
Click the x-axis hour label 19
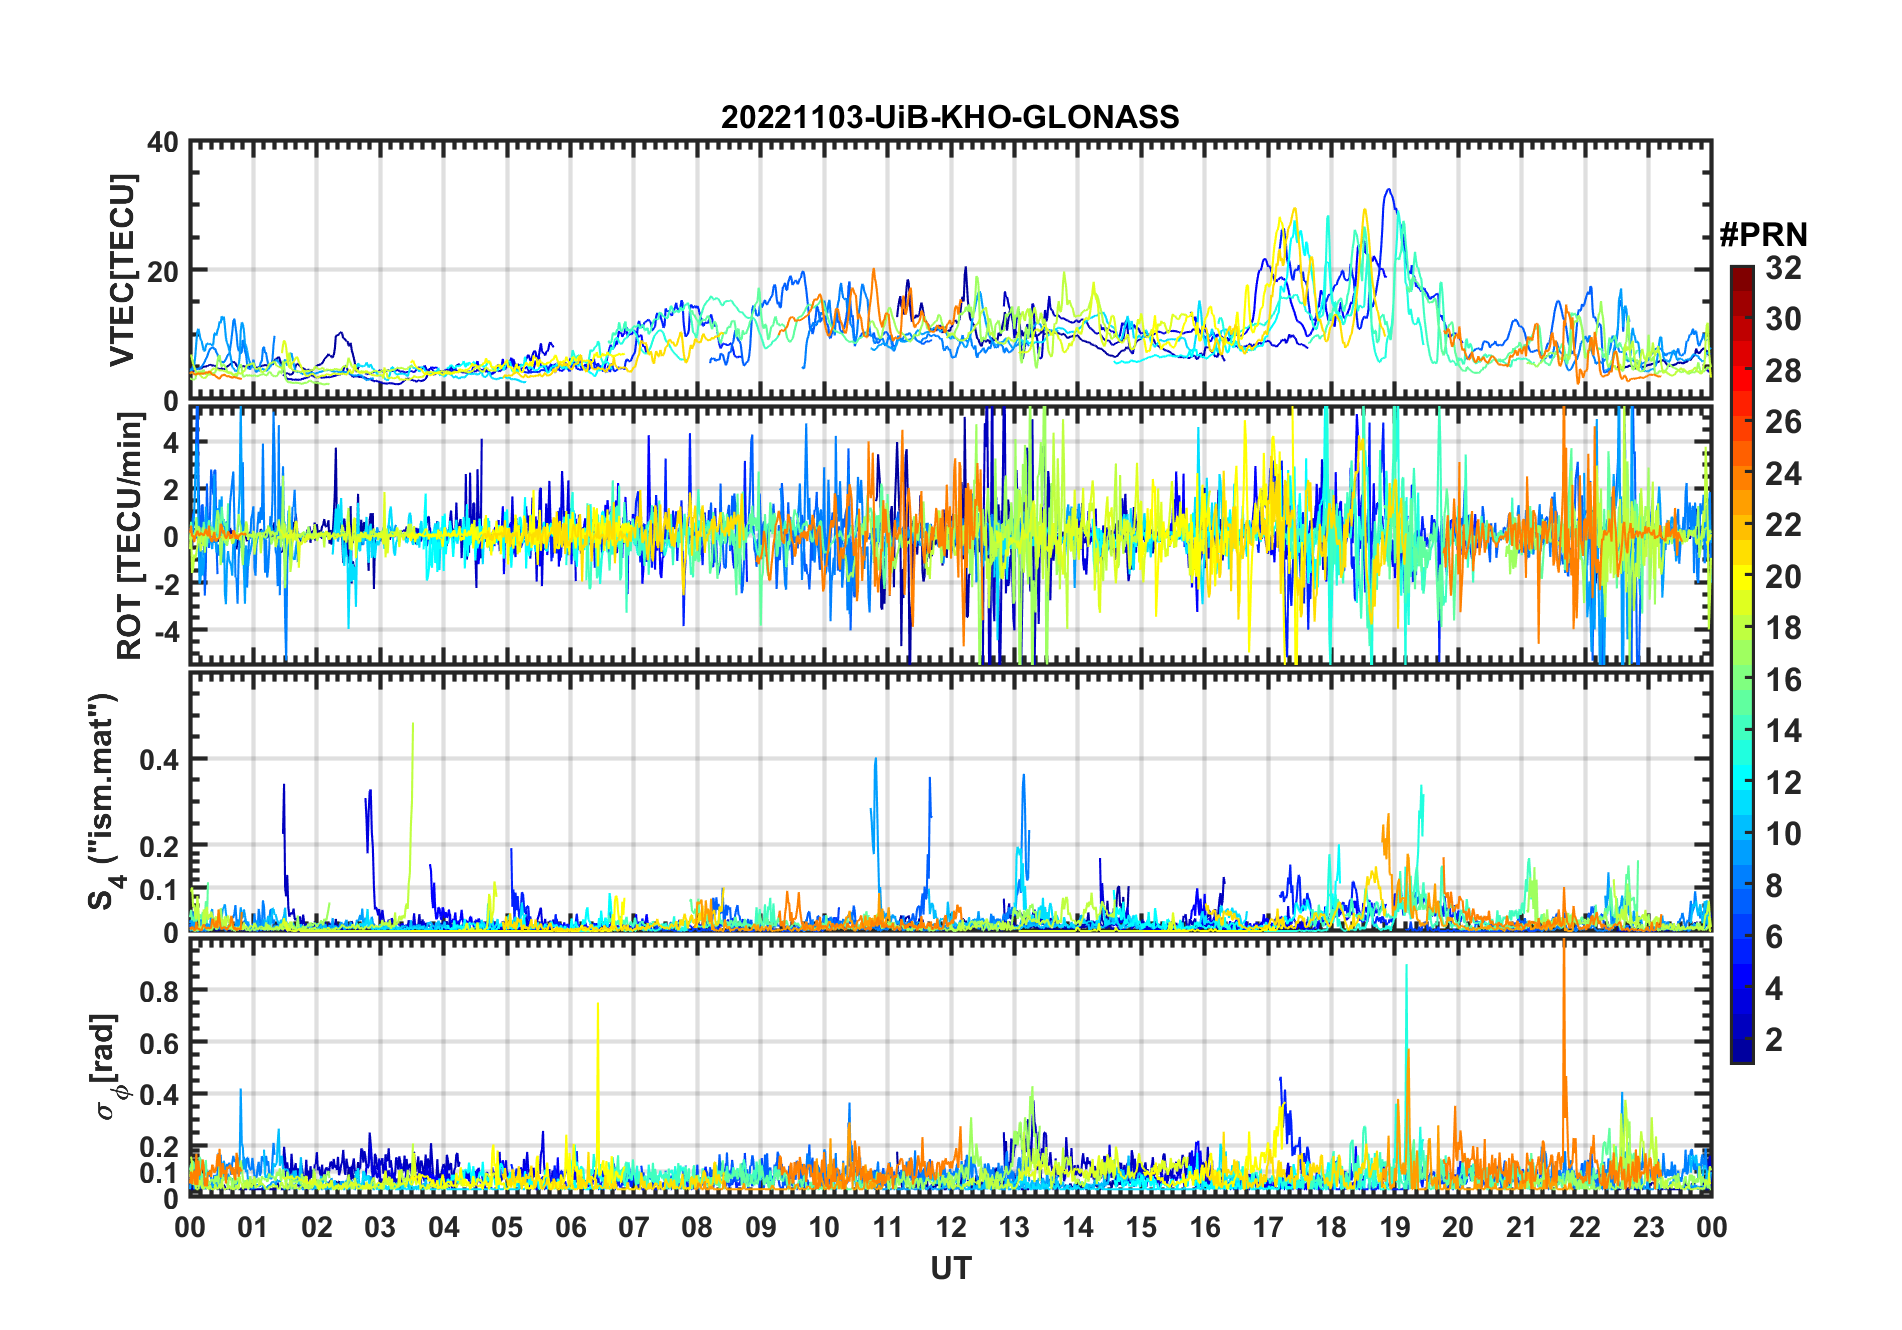[x=1395, y=1227]
